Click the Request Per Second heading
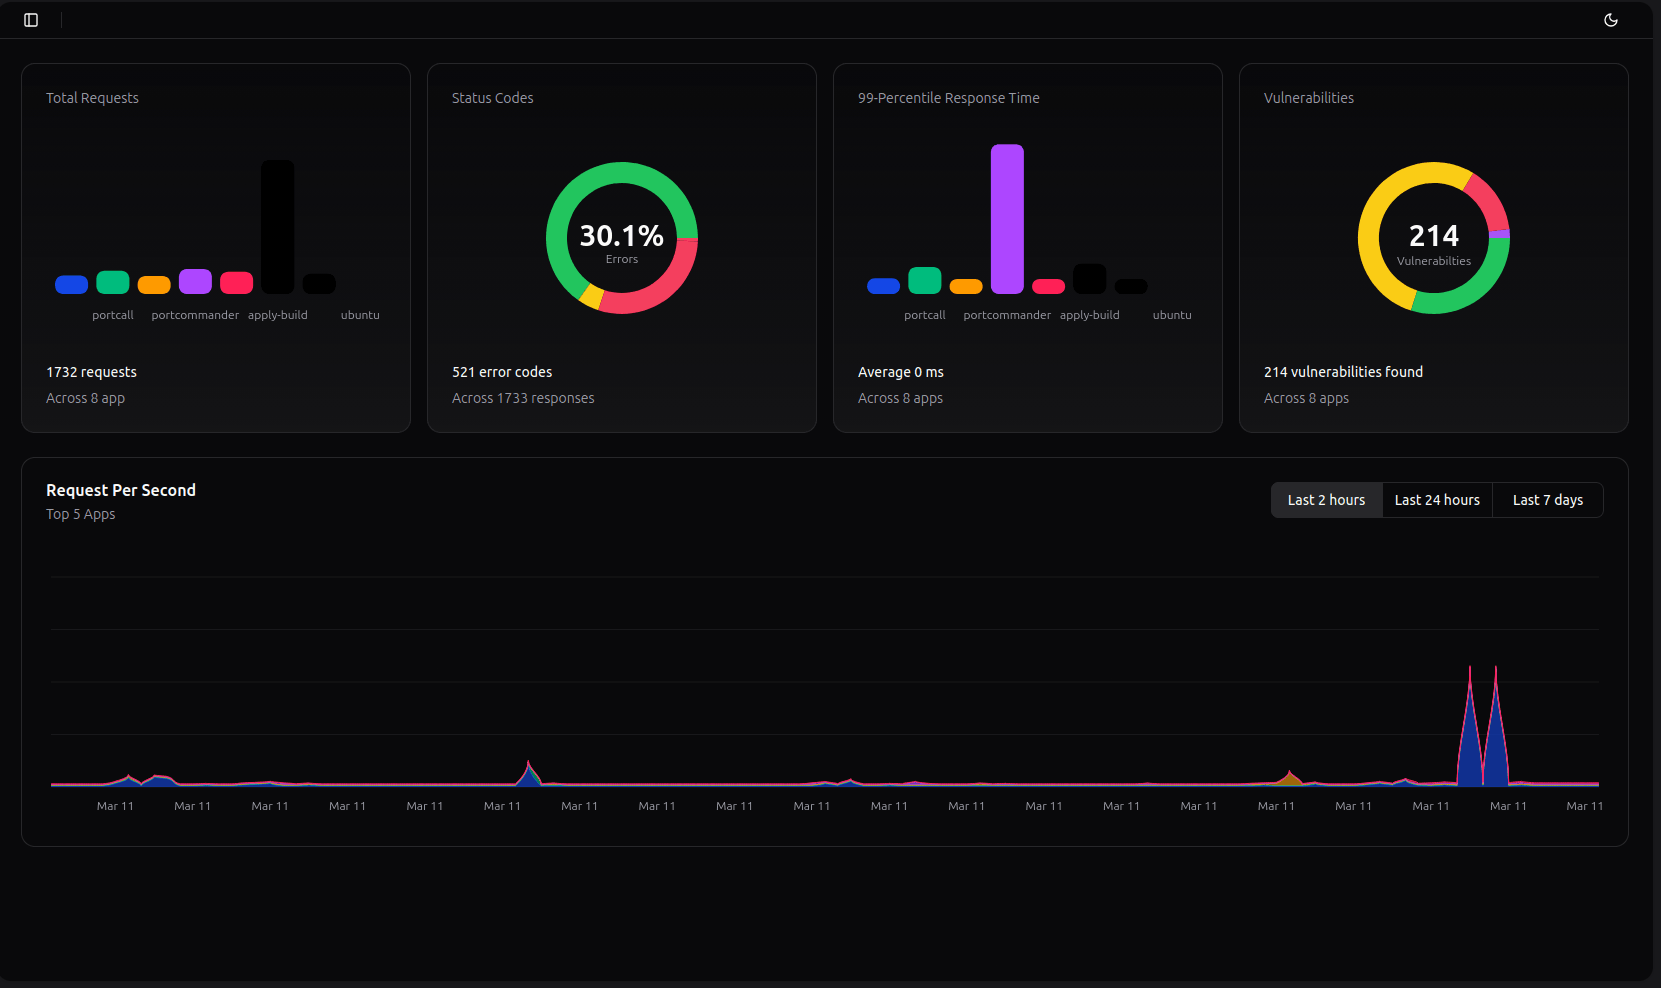1661x988 pixels. [120, 490]
